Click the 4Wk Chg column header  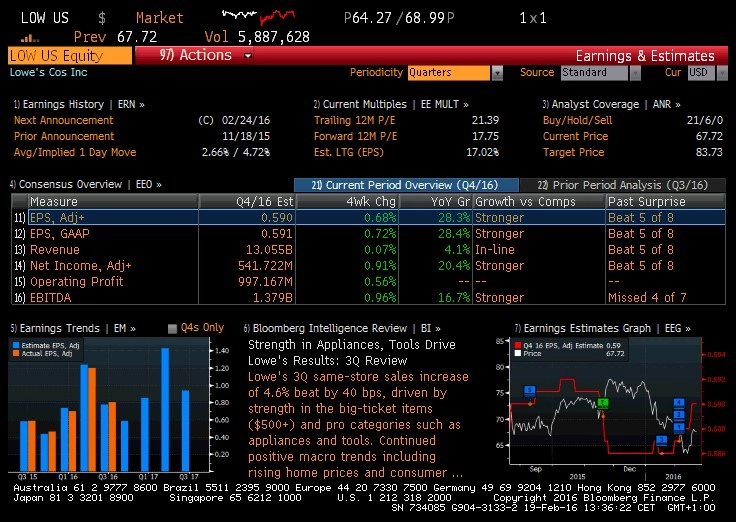tap(347, 202)
